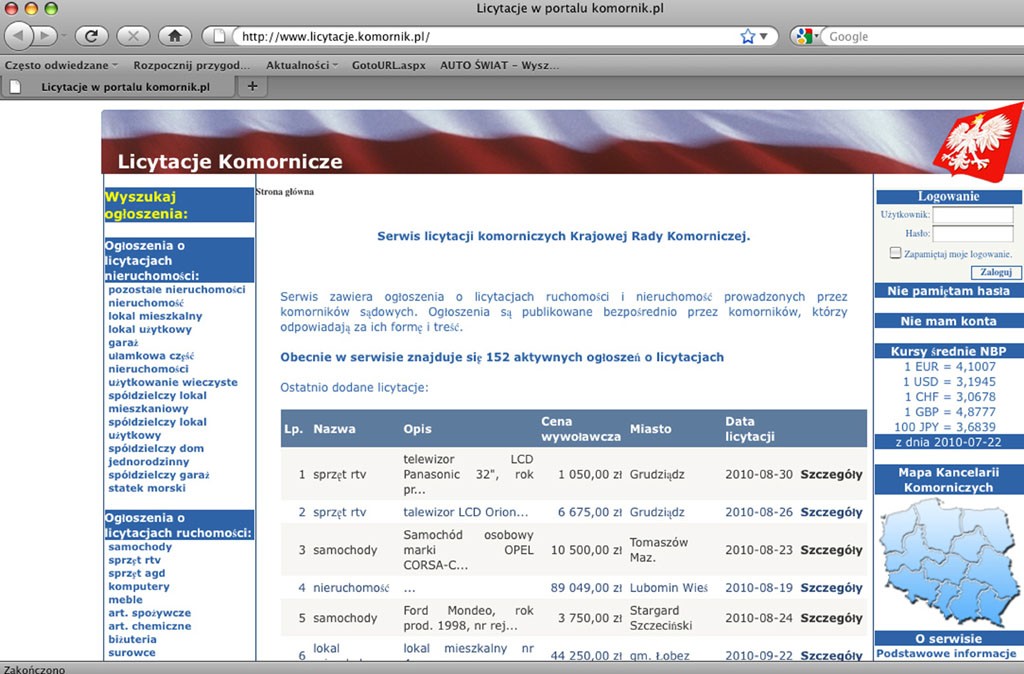
Task: Expand the 'Aktualności' bookmarks dropdown
Action: (302, 65)
